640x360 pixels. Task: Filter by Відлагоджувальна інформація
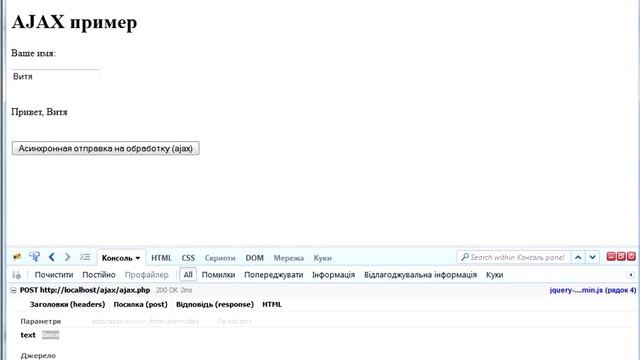tap(420, 275)
